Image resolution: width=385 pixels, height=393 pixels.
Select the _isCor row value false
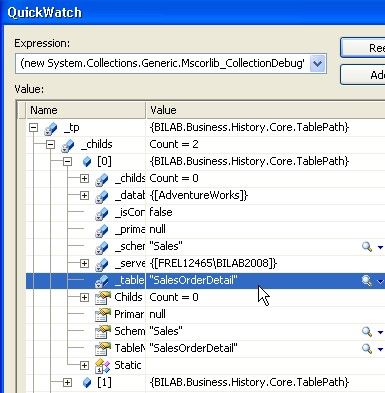pyautogui.click(x=161, y=212)
